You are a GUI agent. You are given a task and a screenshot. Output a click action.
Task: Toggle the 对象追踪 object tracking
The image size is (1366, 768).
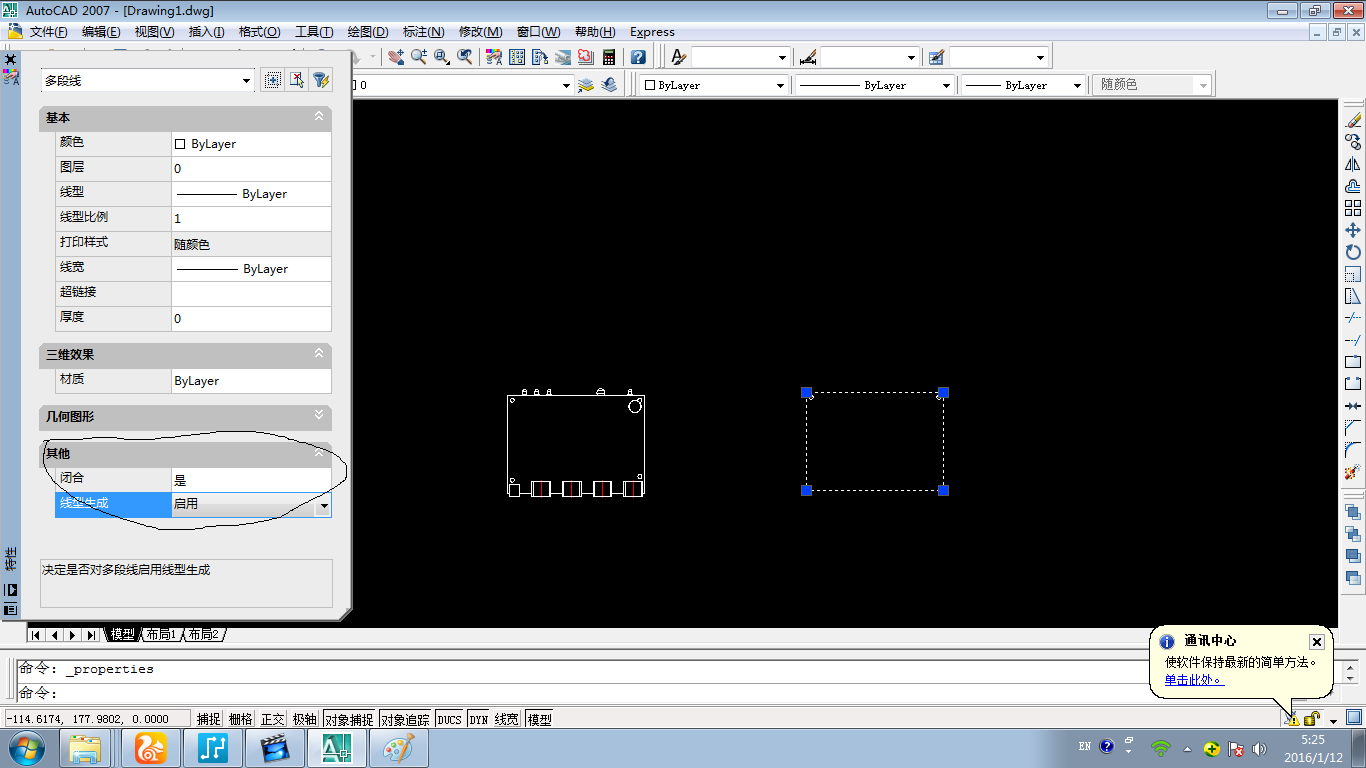tap(405, 719)
